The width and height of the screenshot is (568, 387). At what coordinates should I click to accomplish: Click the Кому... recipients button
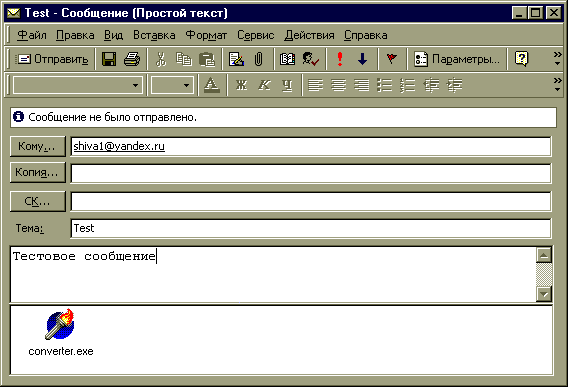click(x=38, y=146)
